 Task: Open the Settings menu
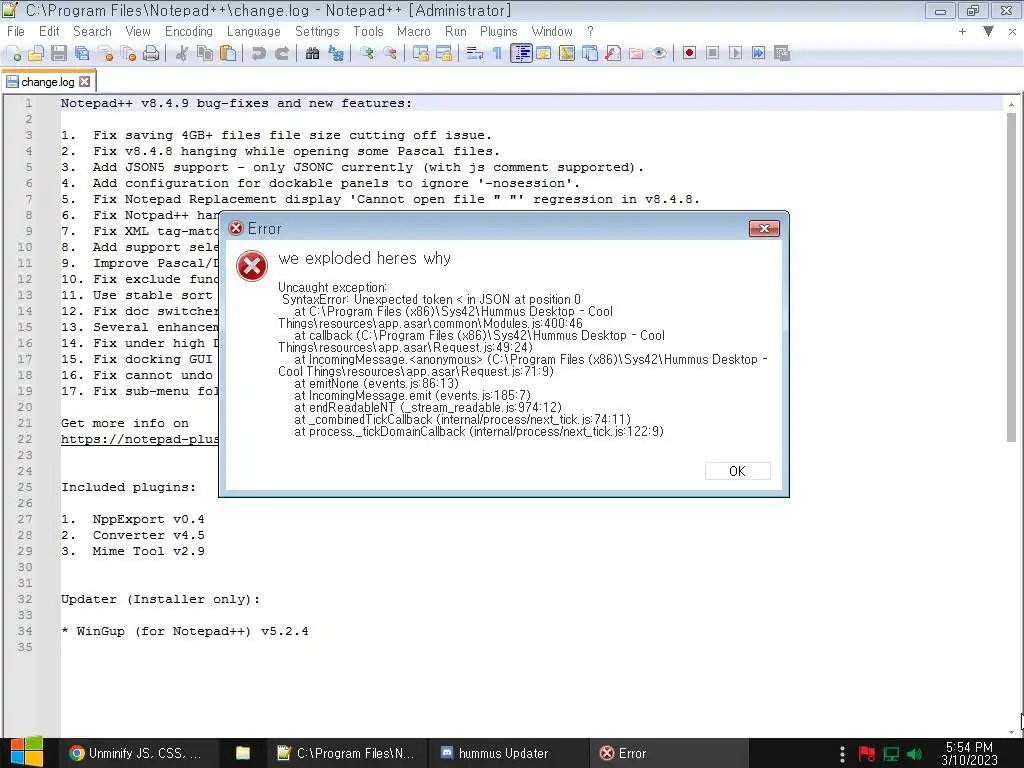pyautogui.click(x=317, y=31)
